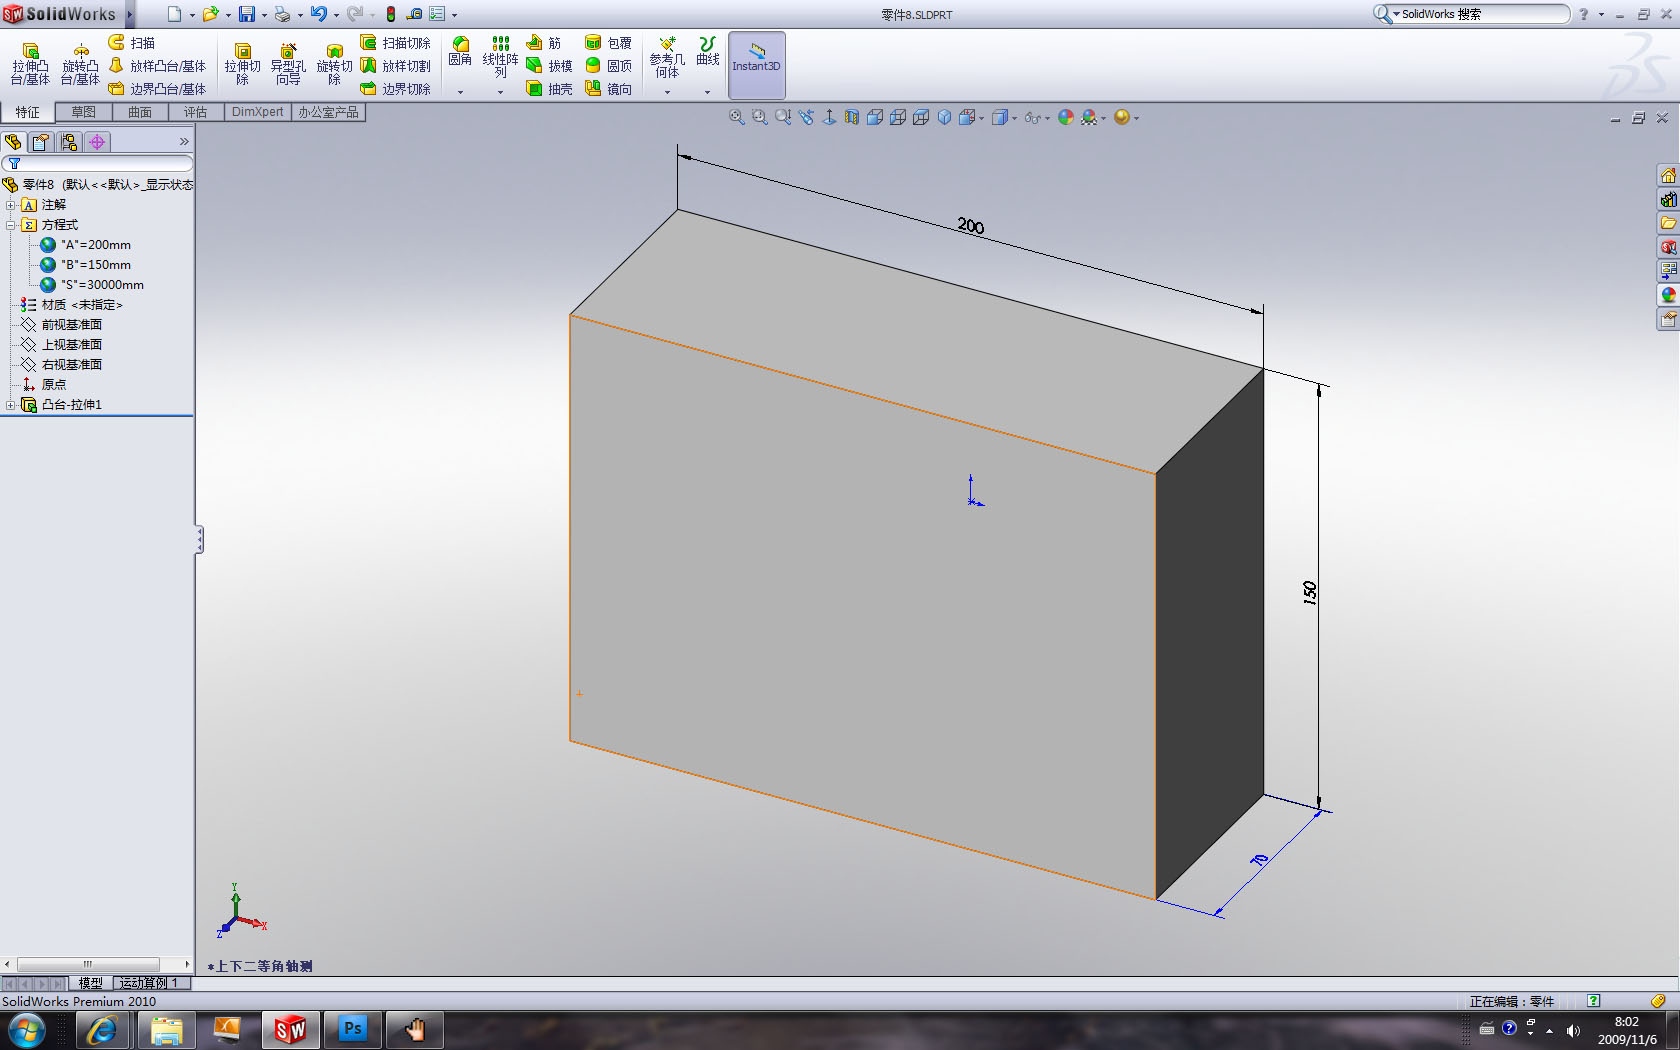Select the 上视基准面 top plane
This screenshot has height=1050, width=1680.
(61, 345)
